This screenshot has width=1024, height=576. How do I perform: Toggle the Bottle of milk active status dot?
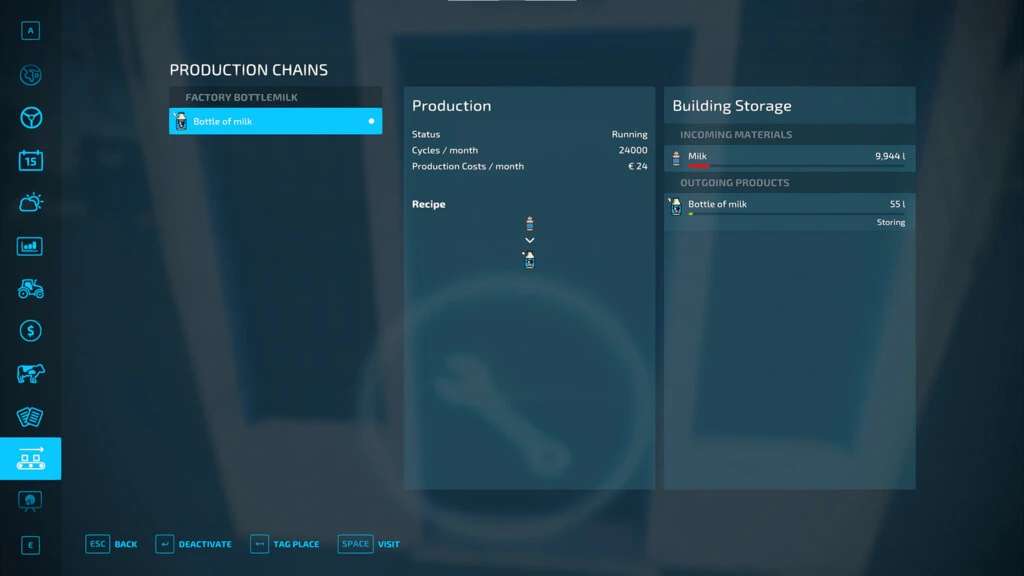(x=371, y=121)
